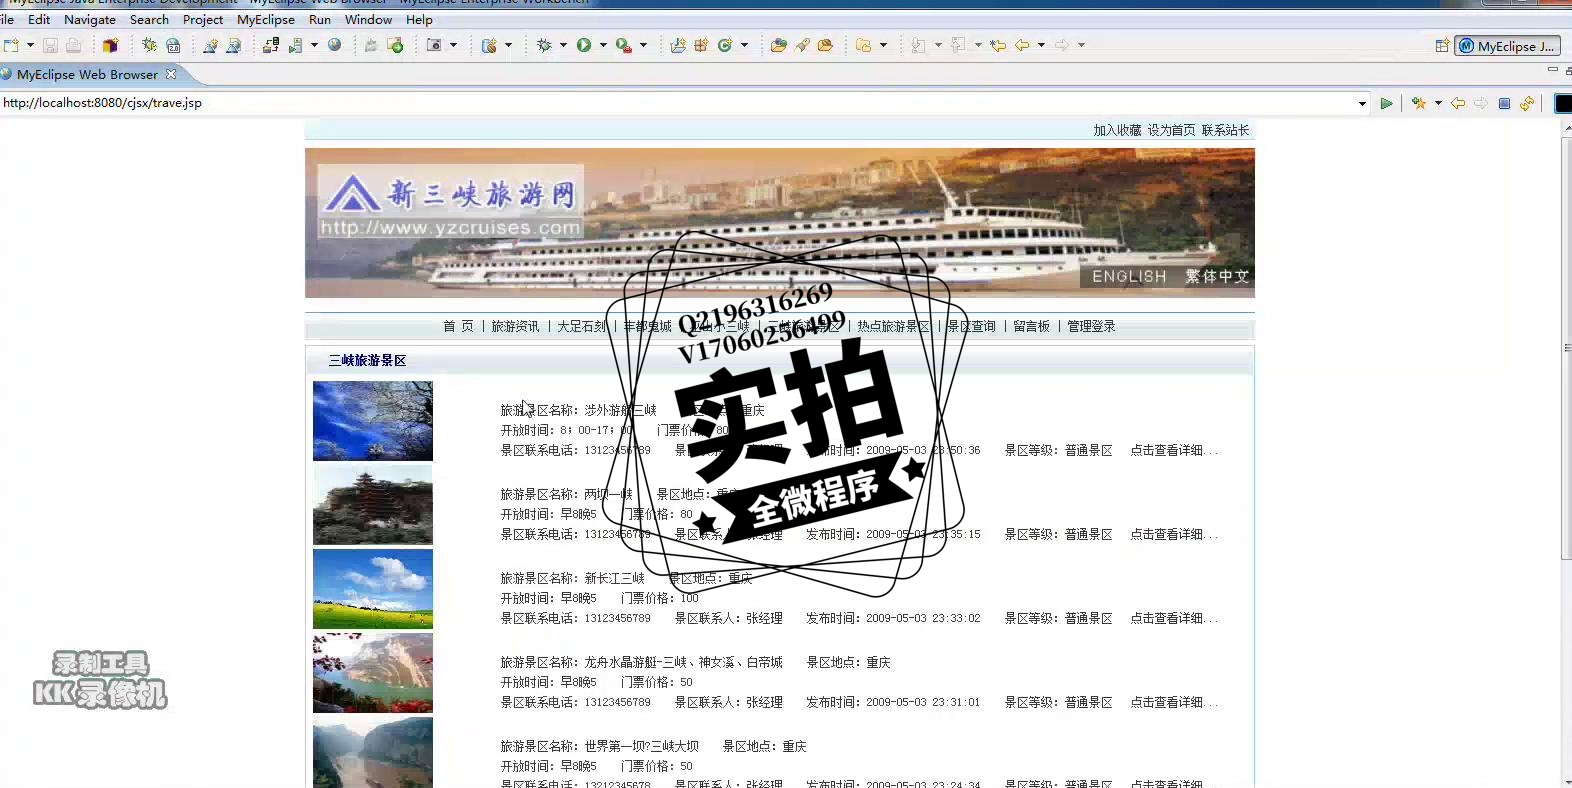Open the Help menu
Viewport: 1572px width, 788px height.
tap(419, 19)
